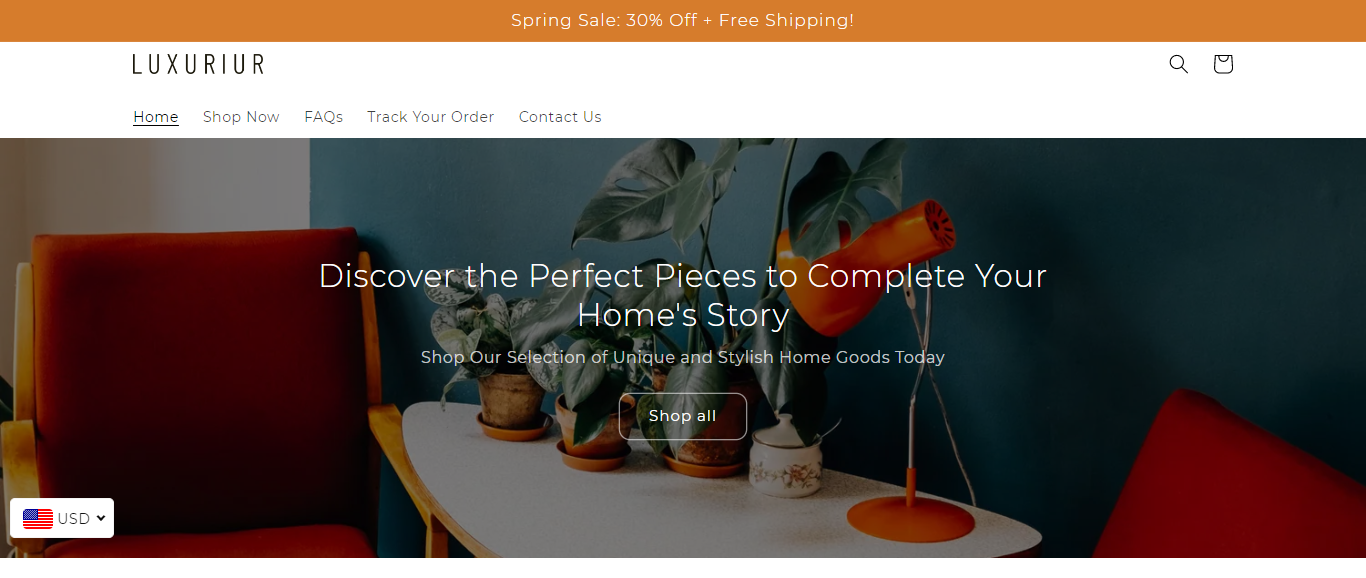Open the shopping cart icon
1366x578 pixels.
pos(1222,64)
